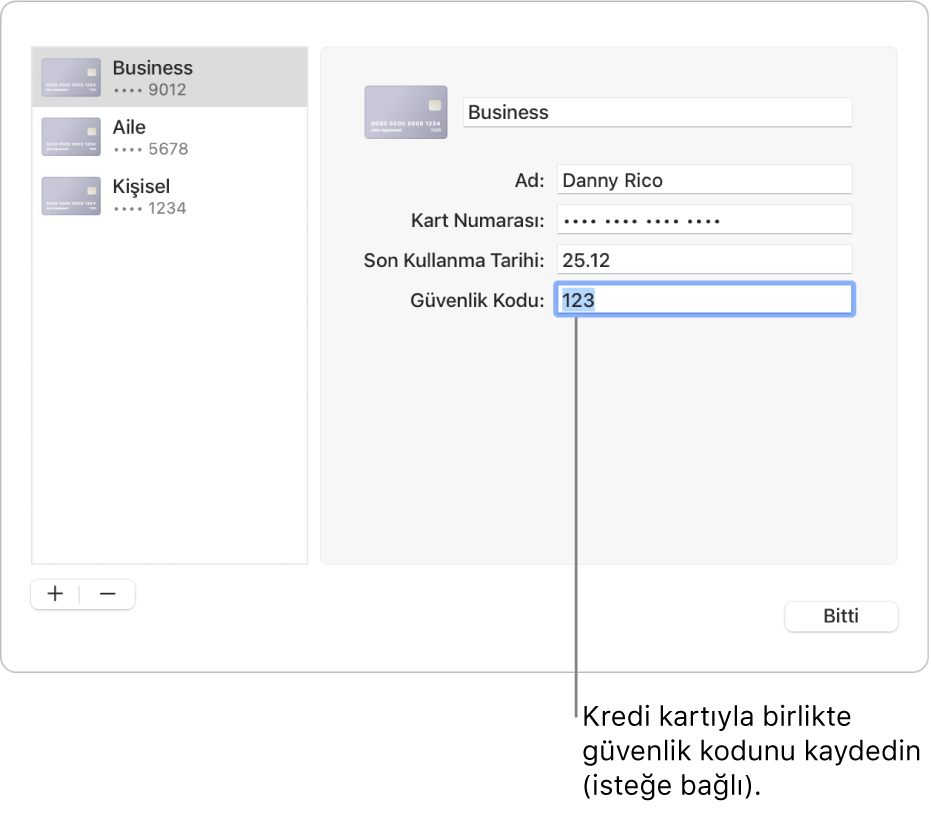The width and height of the screenshot is (931, 814).
Task: Add a new credit card with the plus button
Action: 56,594
